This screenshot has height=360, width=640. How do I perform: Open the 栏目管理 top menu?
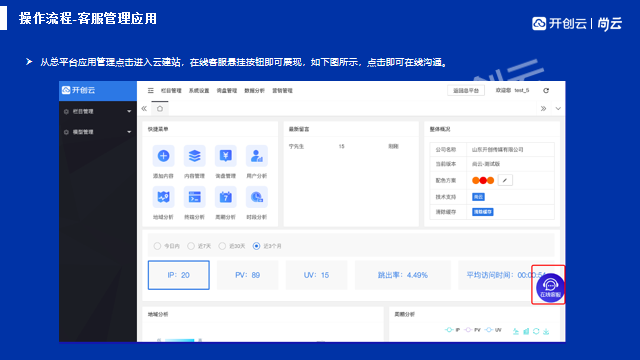click(171, 91)
